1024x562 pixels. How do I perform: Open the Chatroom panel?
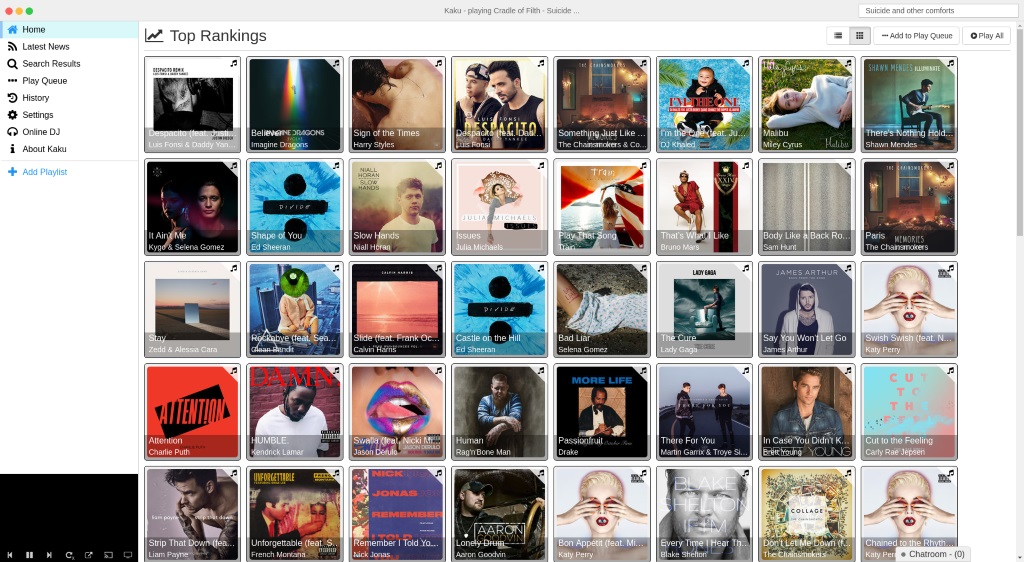pyautogui.click(x=932, y=554)
